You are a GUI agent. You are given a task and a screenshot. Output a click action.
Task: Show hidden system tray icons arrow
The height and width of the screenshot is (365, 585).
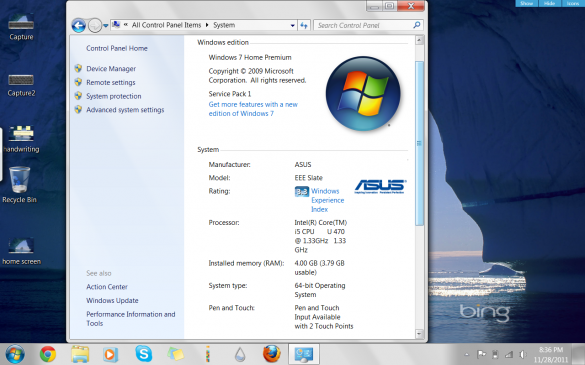tap(466, 355)
